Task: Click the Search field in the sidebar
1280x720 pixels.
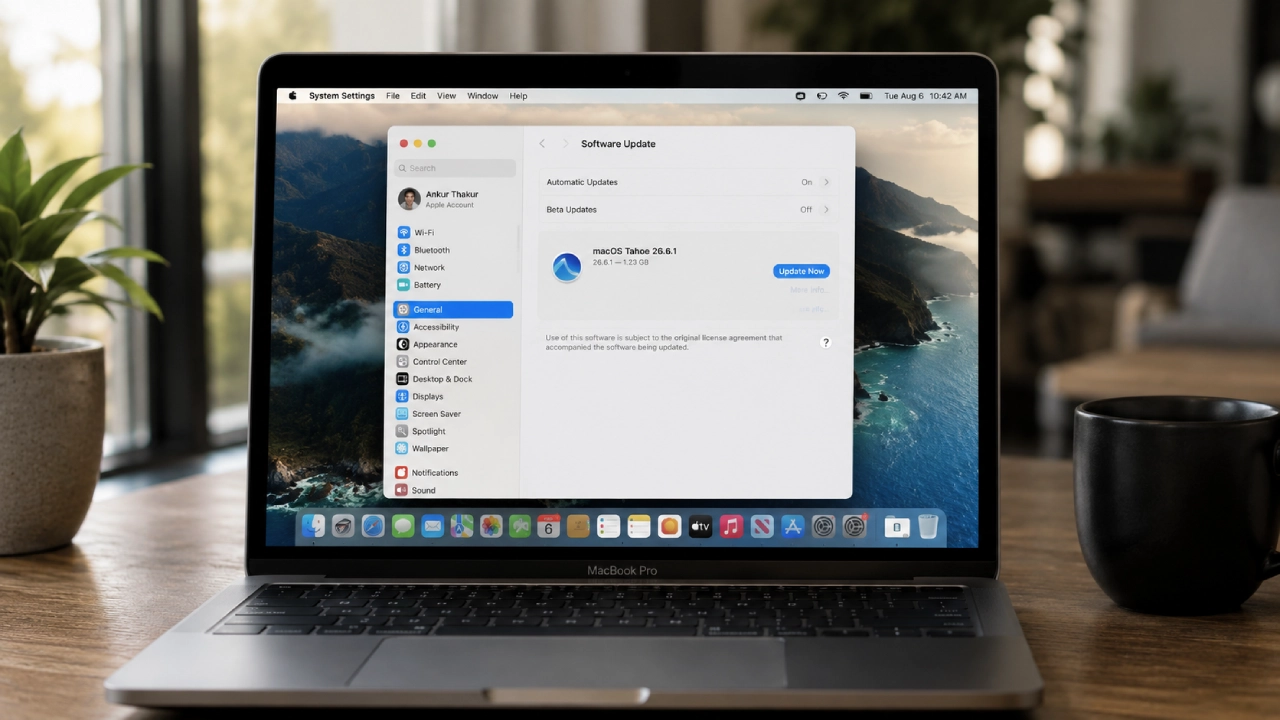Action: 455,168
